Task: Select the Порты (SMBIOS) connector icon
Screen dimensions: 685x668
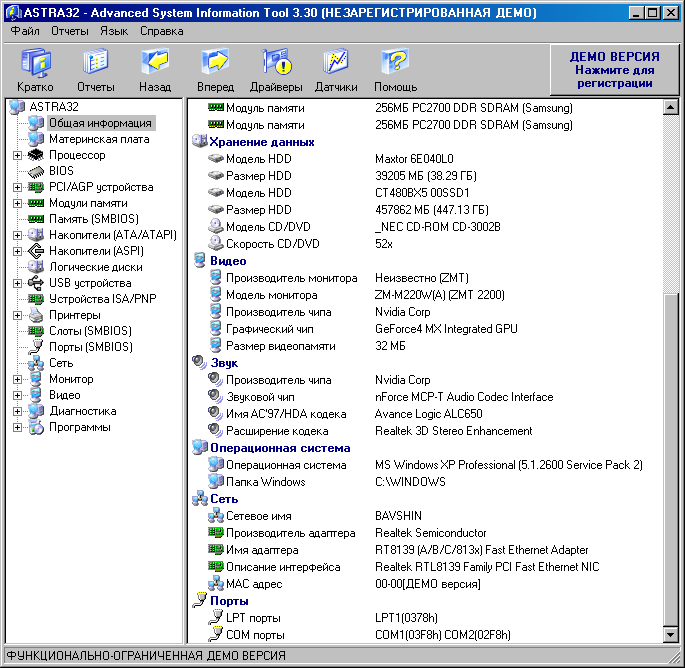Action: coord(36,347)
